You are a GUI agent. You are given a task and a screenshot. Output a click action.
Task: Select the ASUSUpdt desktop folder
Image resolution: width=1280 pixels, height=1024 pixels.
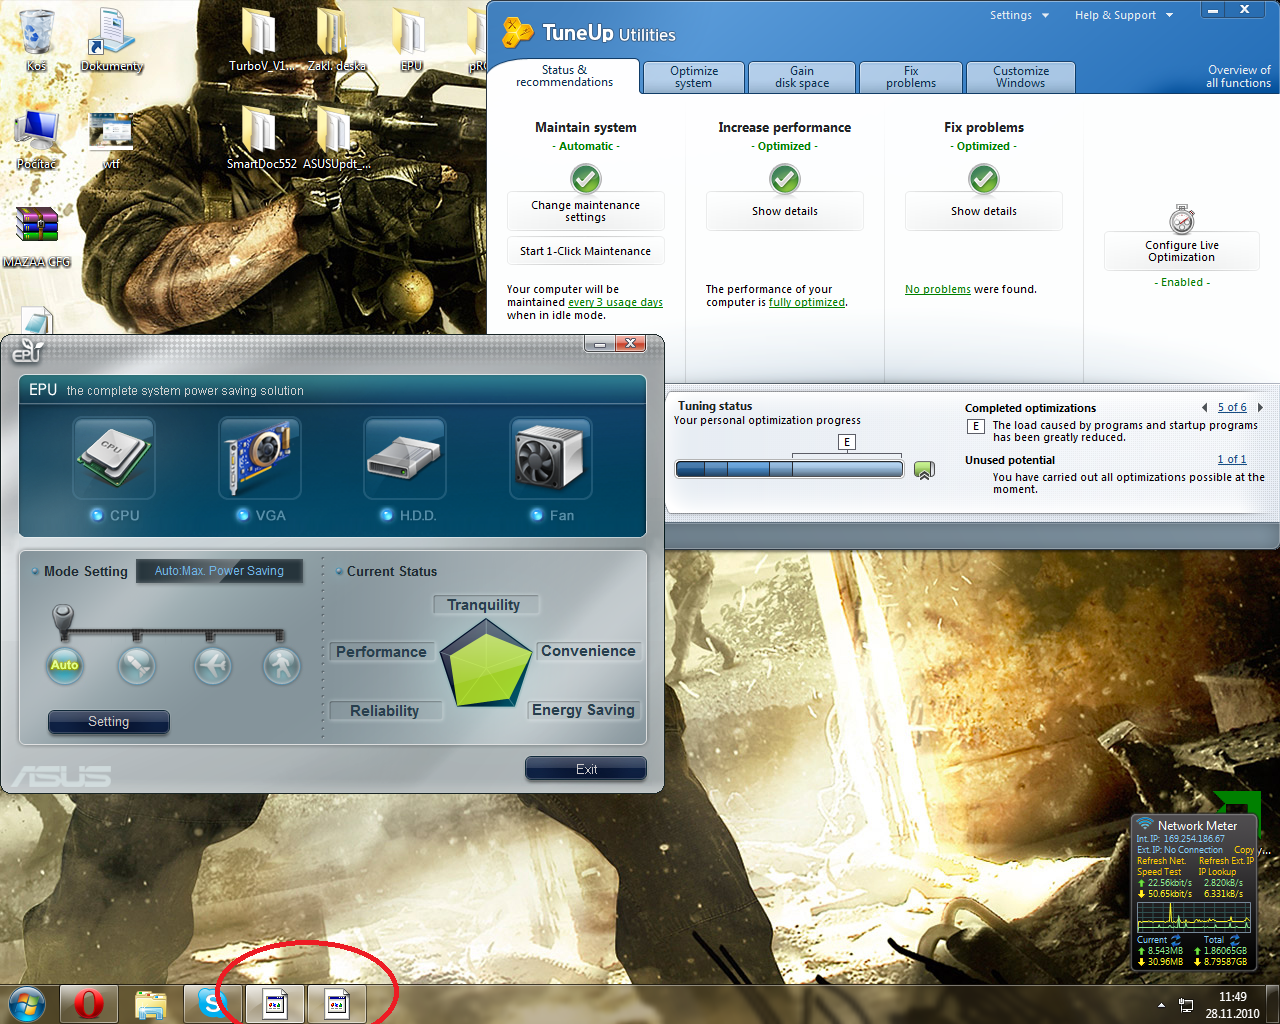click(x=337, y=139)
